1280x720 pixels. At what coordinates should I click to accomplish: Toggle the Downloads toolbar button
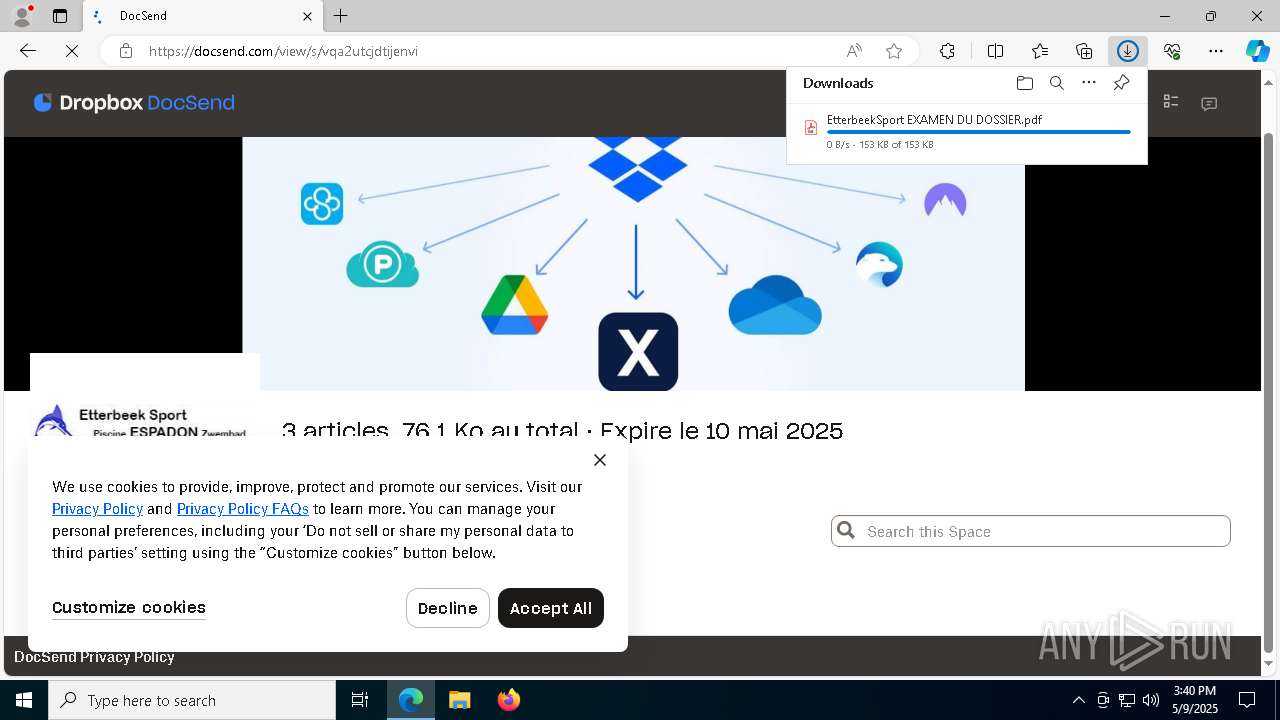click(x=1128, y=51)
